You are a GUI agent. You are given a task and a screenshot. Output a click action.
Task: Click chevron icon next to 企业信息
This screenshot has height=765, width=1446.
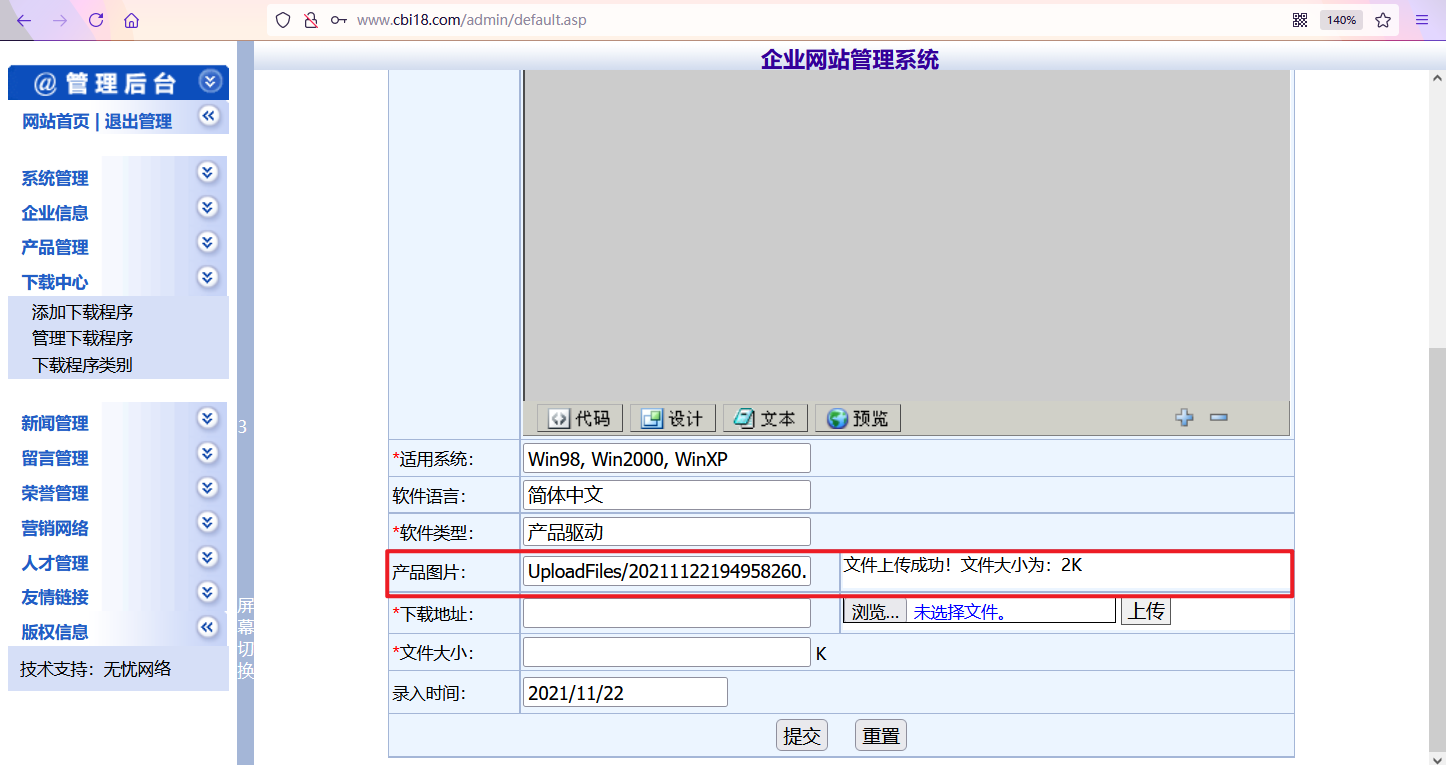tap(207, 207)
